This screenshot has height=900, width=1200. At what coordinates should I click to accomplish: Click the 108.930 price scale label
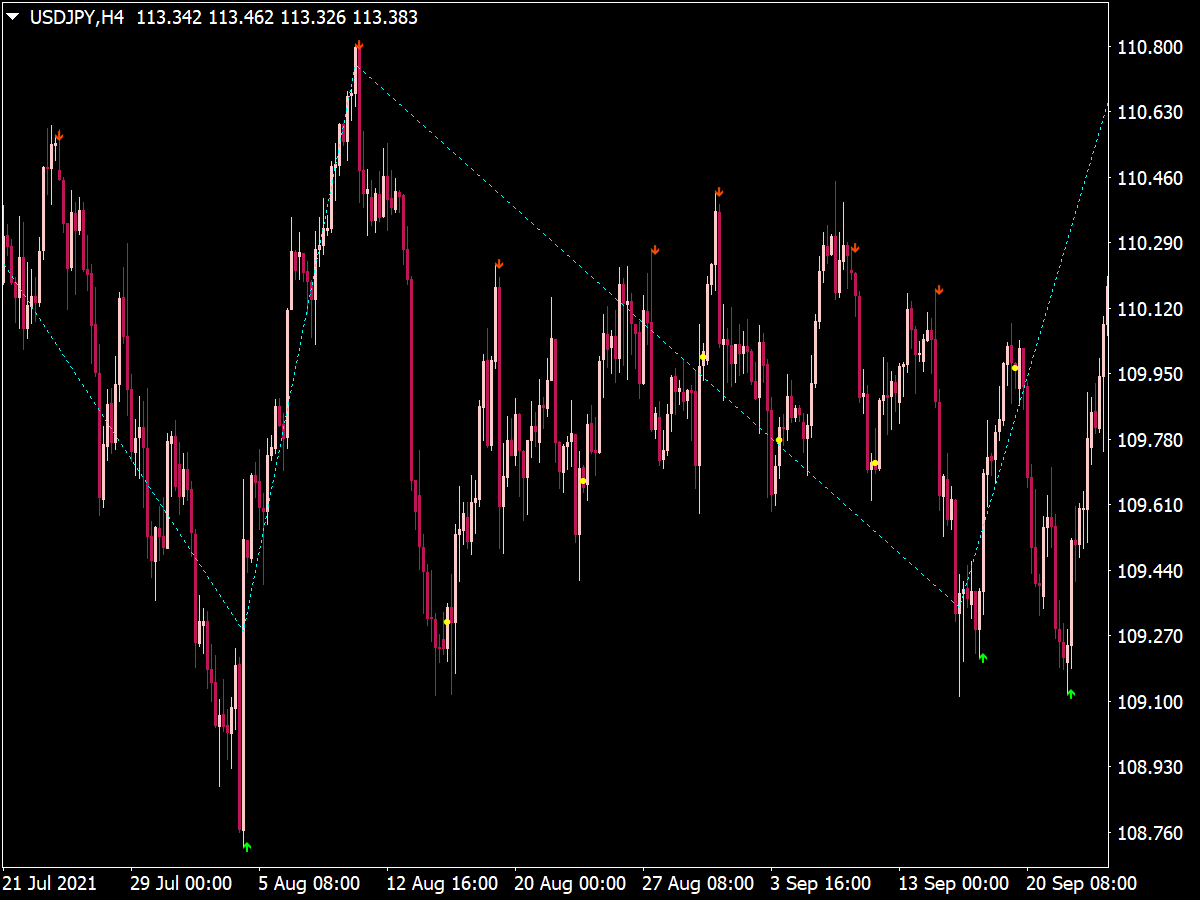[1148, 768]
